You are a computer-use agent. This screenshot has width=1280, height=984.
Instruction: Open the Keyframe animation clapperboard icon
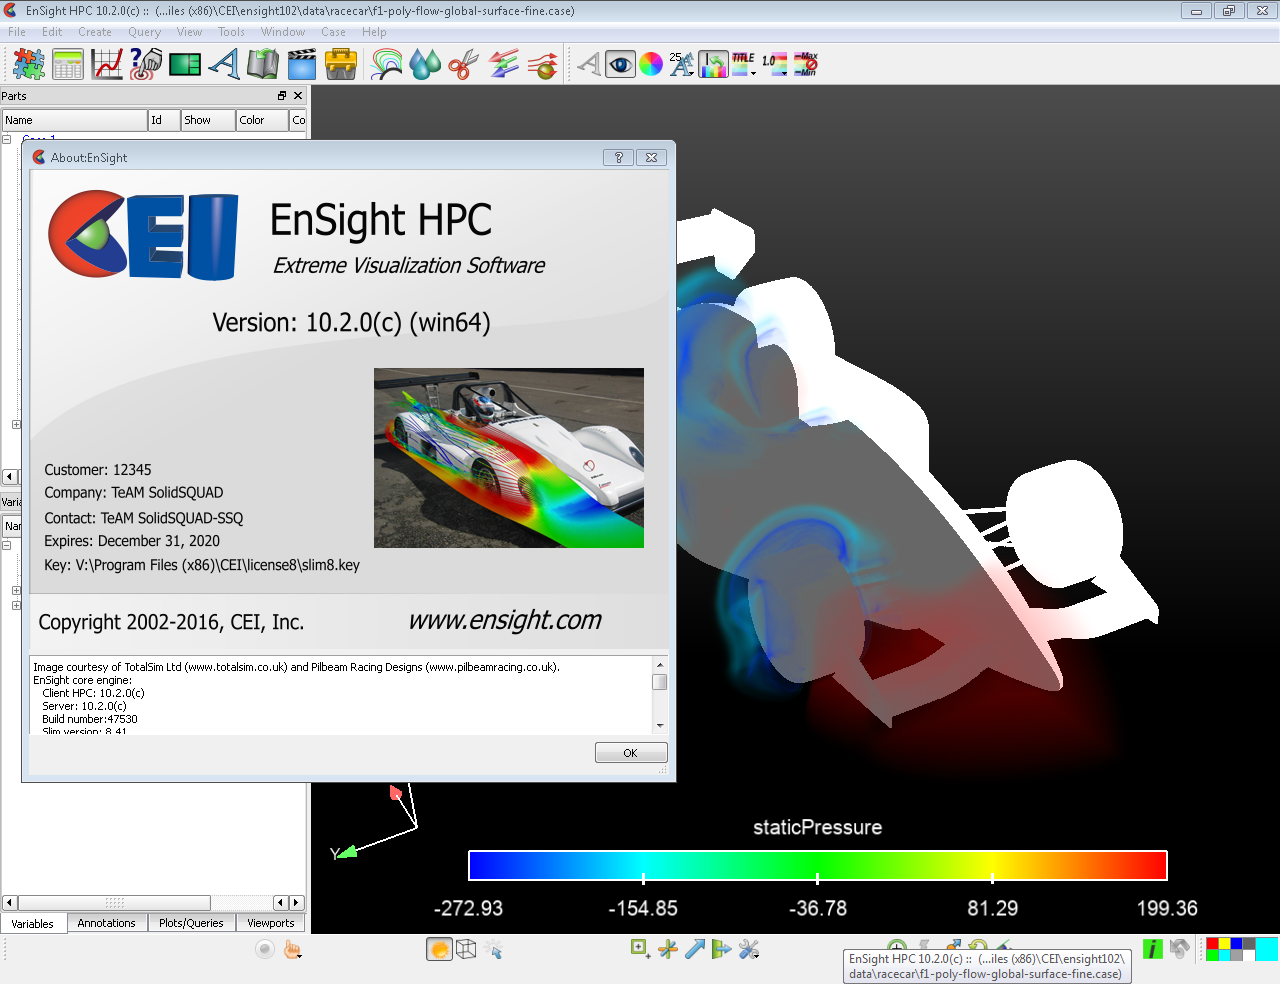[x=302, y=64]
